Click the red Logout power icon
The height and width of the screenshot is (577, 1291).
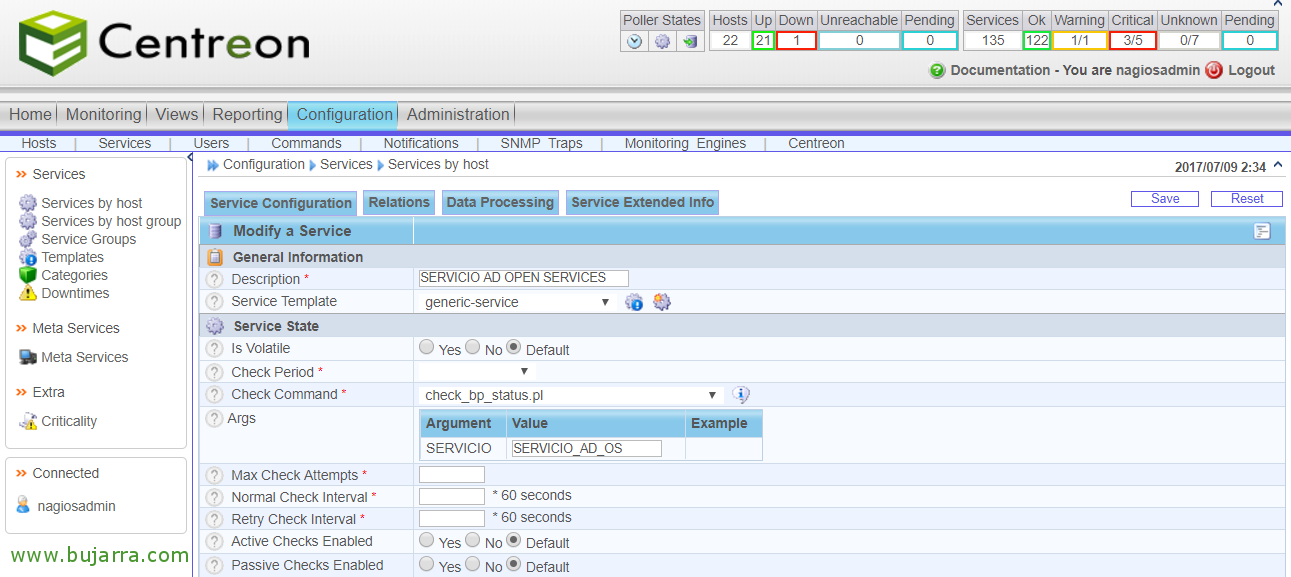click(x=1214, y=70)
